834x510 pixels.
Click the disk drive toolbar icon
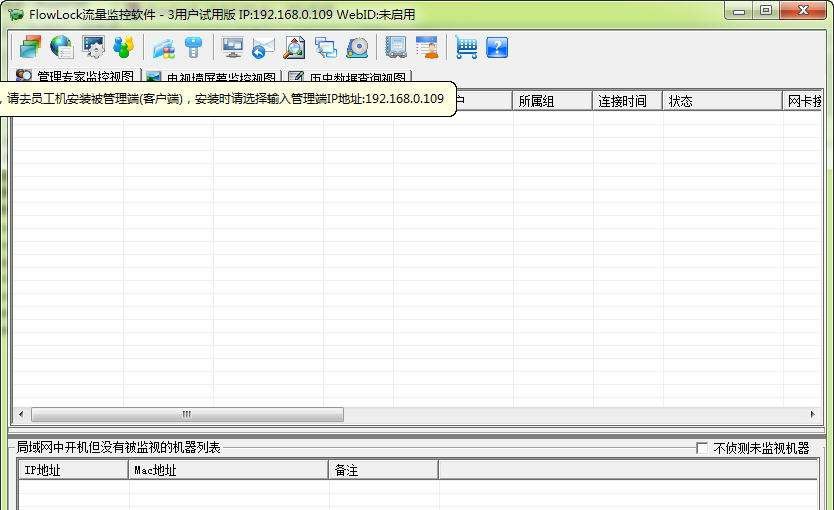[357, 47]
